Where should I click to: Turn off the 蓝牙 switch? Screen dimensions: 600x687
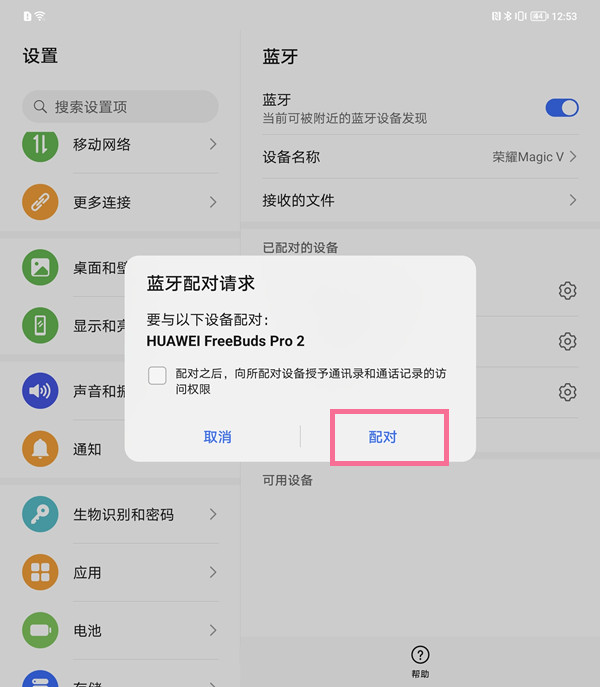pyautogui.click(x=562, y=108)
